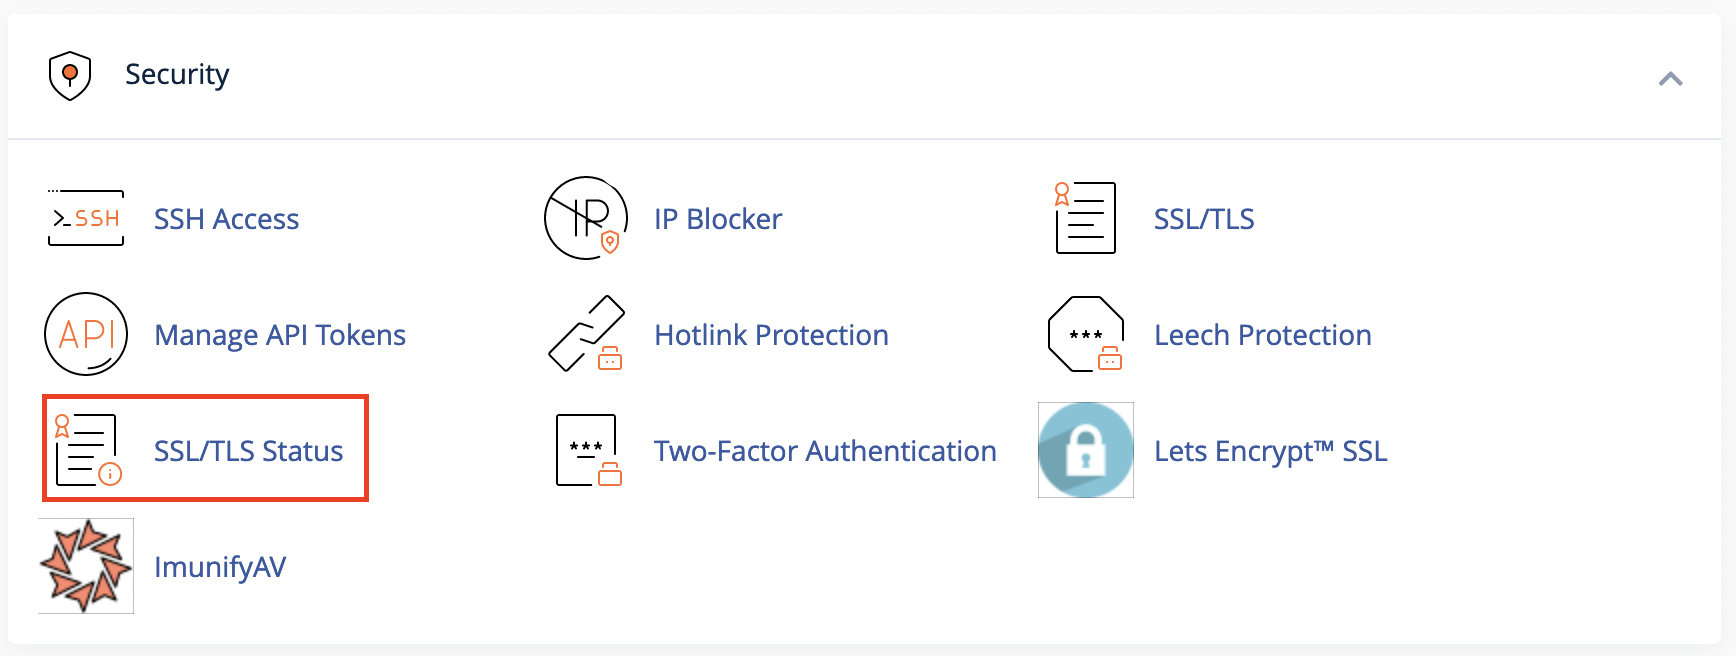Click the ImunifyAV logo icon
1736x656 pixels.
tap(86, 566)
